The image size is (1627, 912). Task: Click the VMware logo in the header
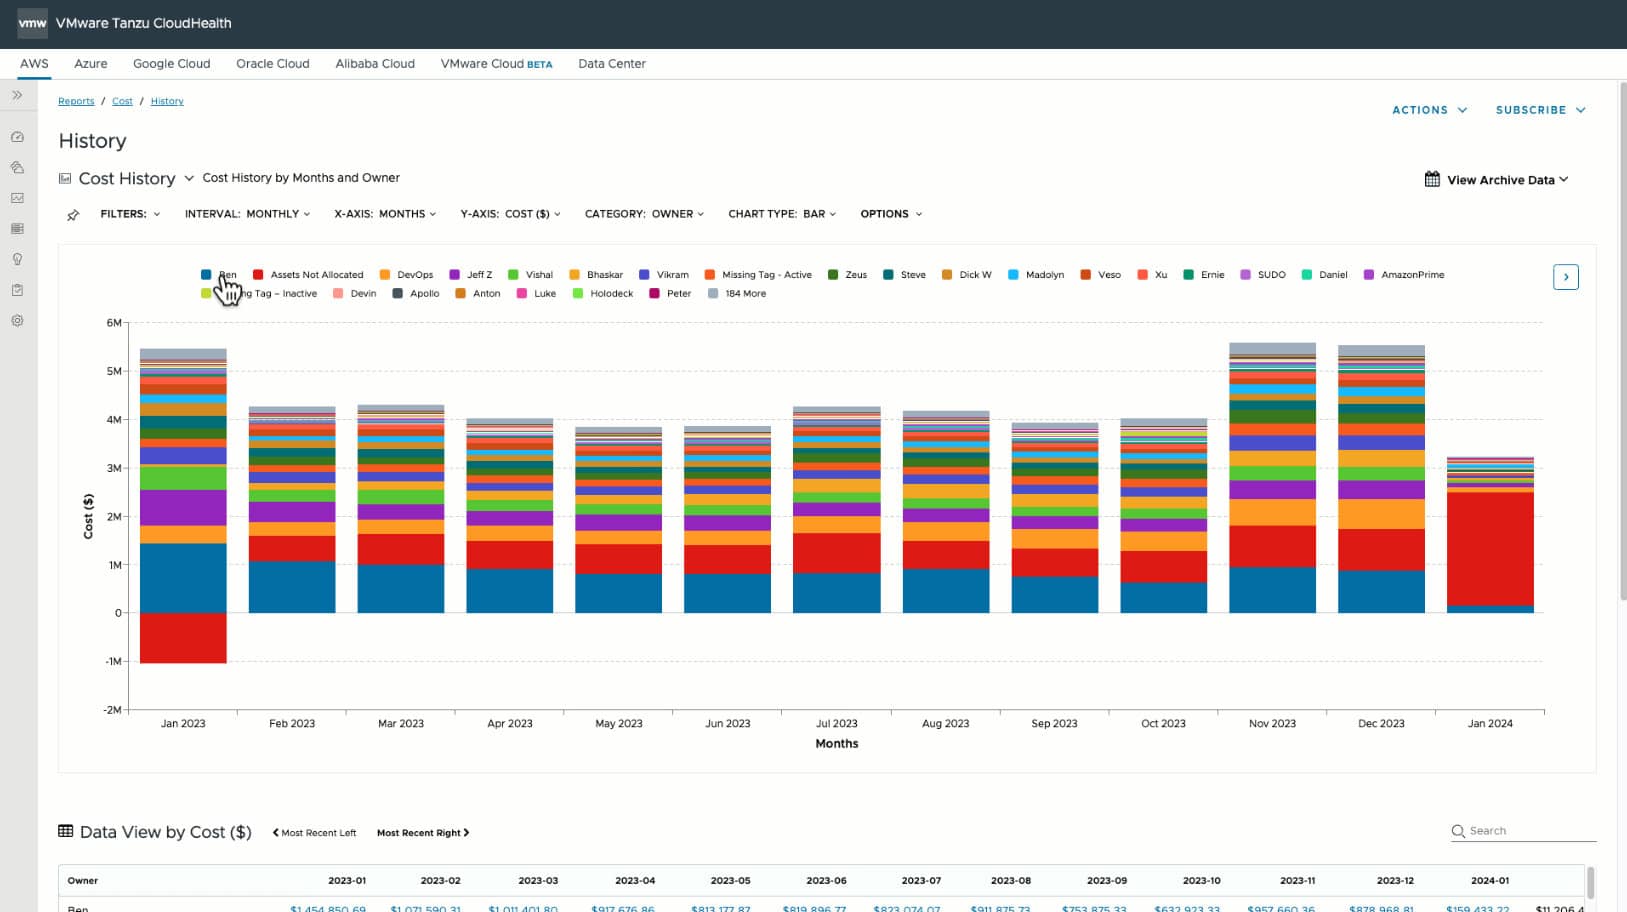tap(32, 23)
